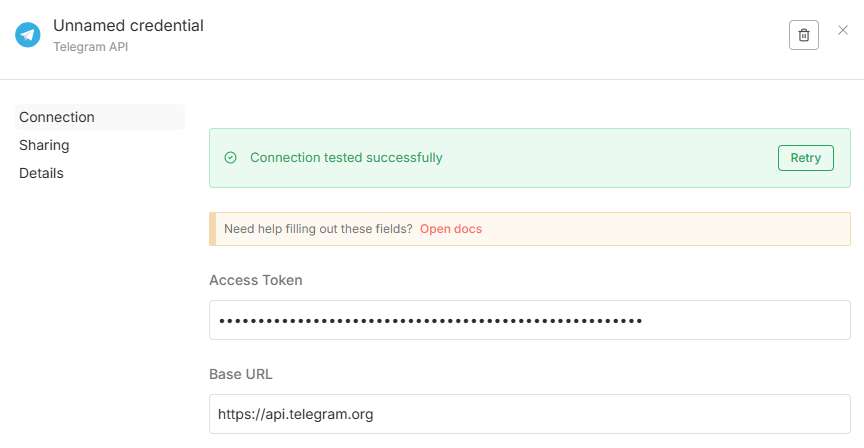Click the green success checkmark icon
Viewport: 864px width, 448px height.
(x=231, y=158)
